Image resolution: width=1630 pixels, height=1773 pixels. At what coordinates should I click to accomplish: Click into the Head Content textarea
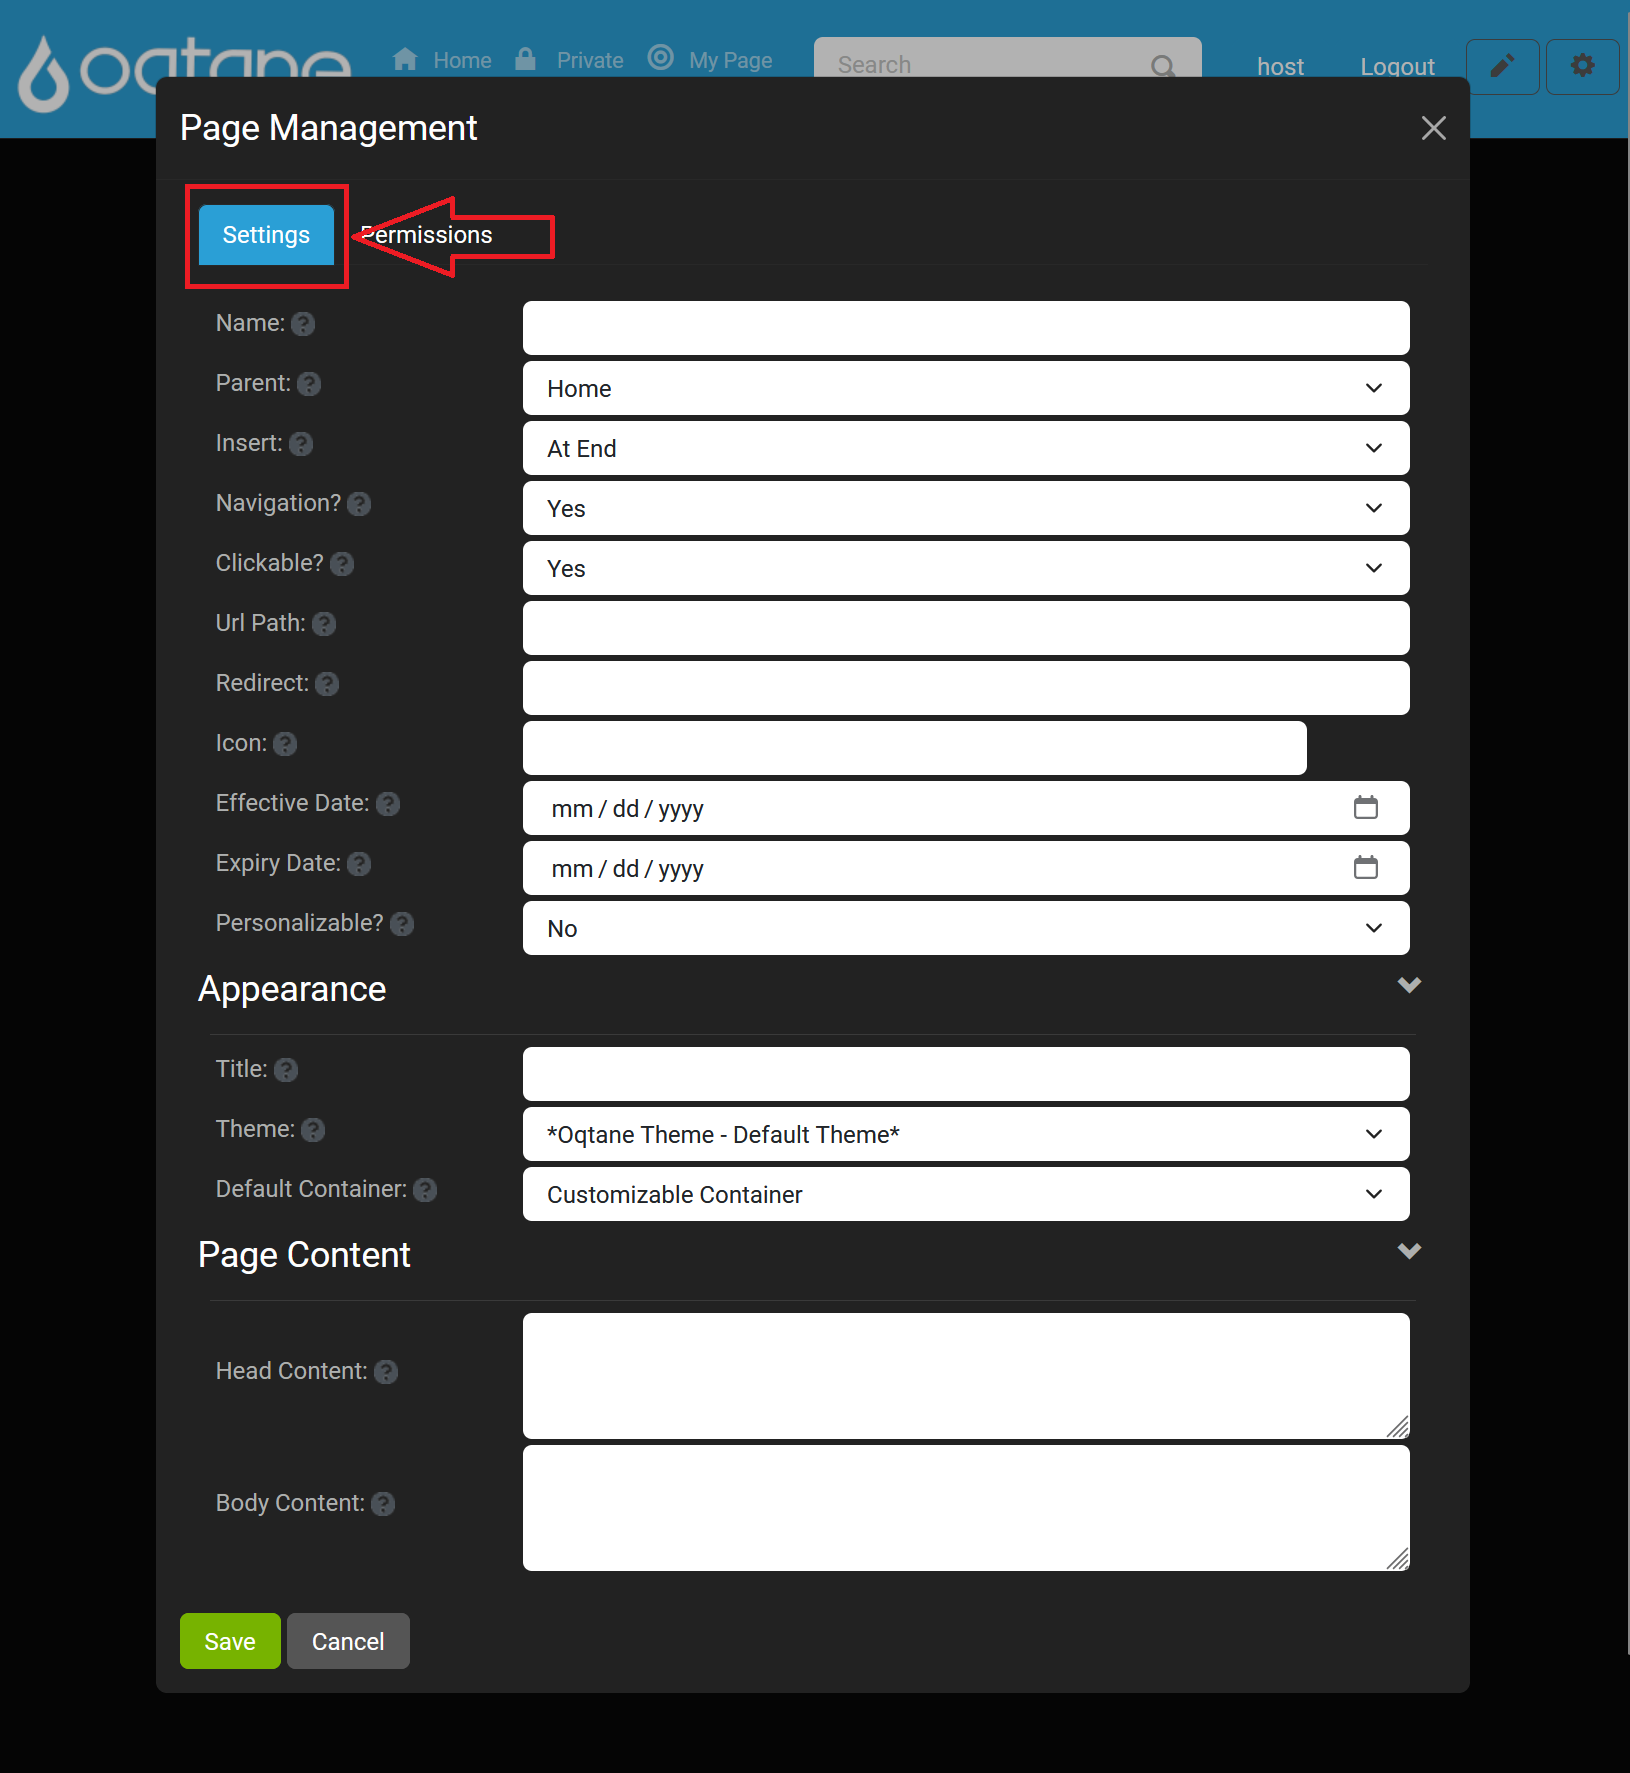click(966, 1376)
